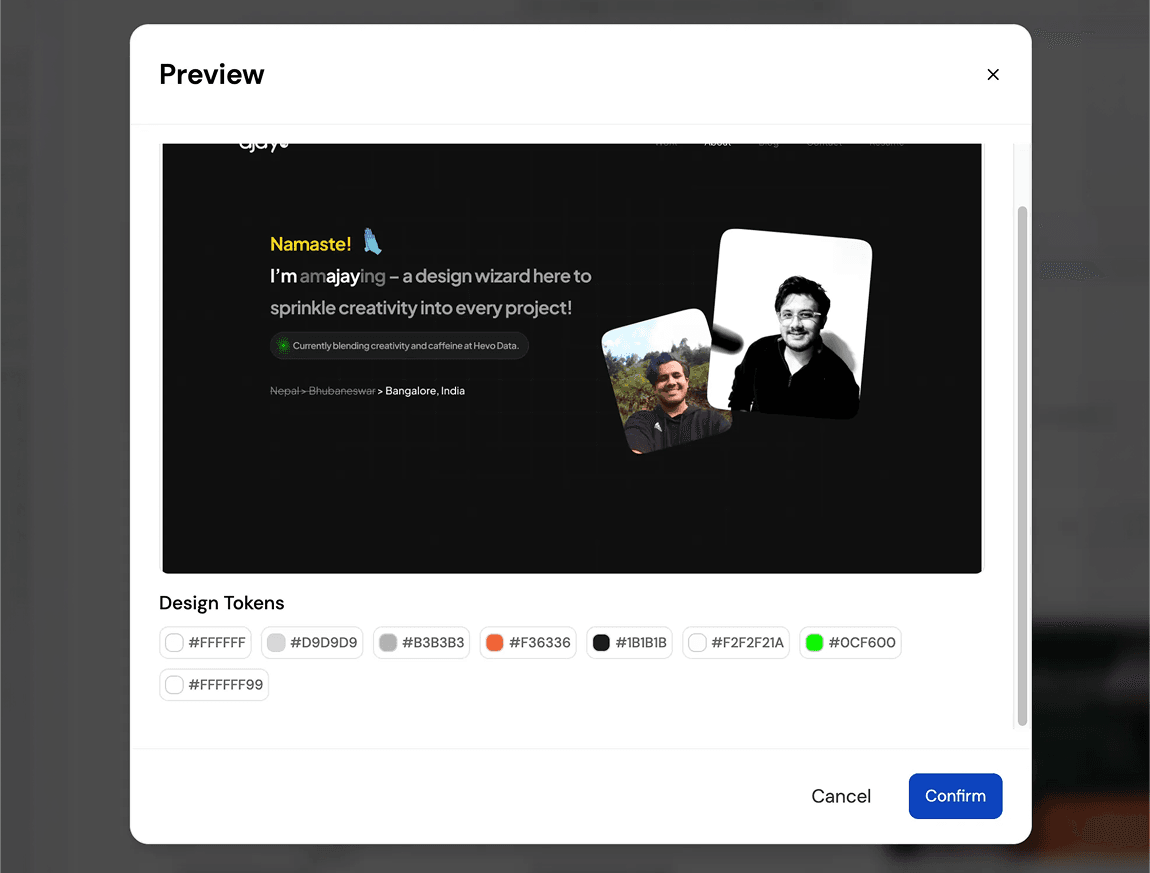Choose the #B3B3B3 gray token
This screenshot has height=873, width=1150.
click(x=421, y=643)
